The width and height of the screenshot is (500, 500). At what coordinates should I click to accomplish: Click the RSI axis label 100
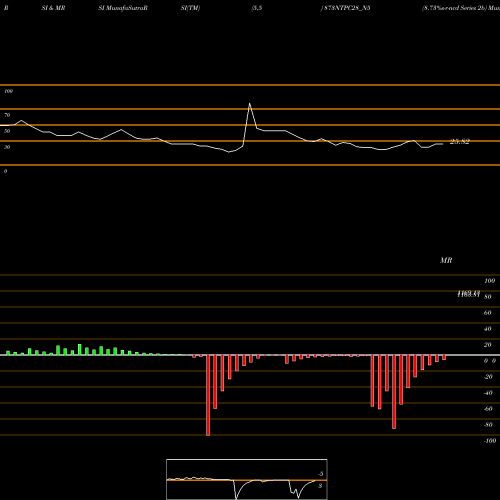point(9,91)
